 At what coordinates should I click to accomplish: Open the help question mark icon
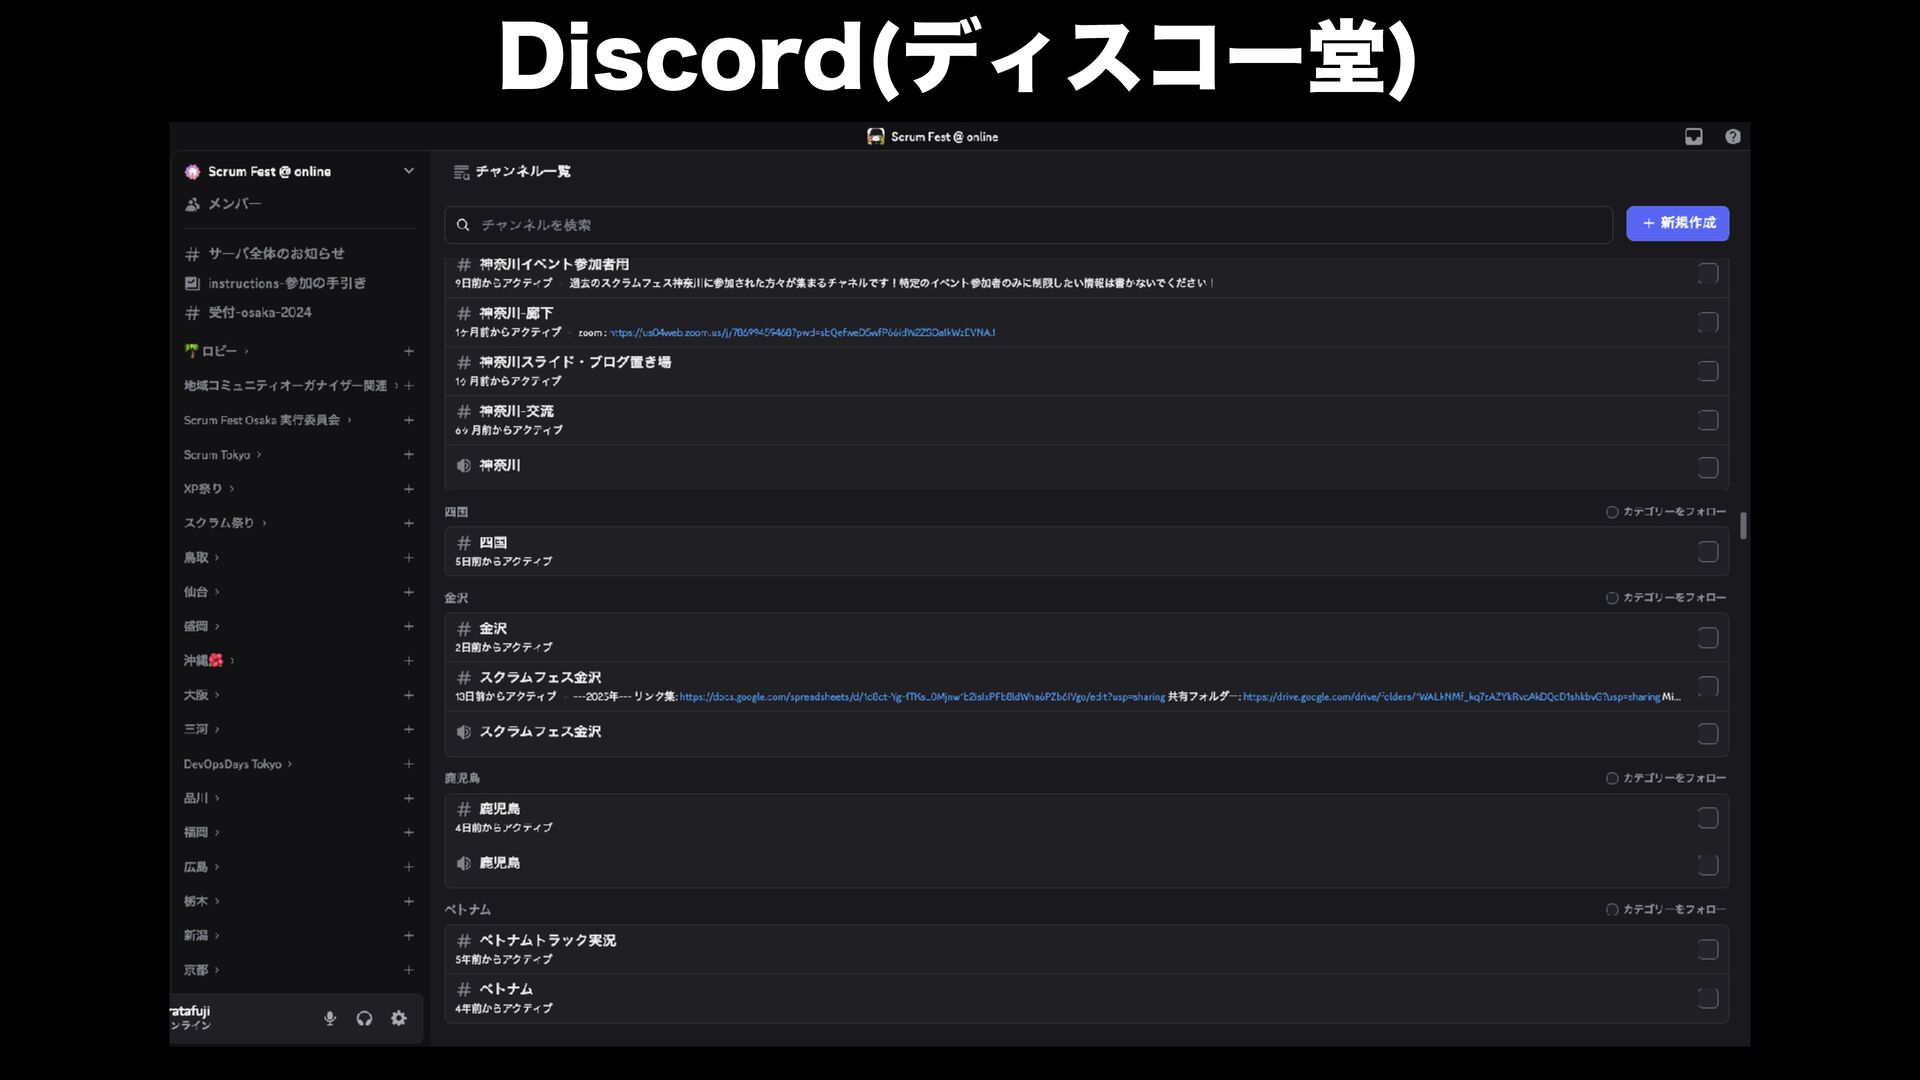click(1733, 137)
